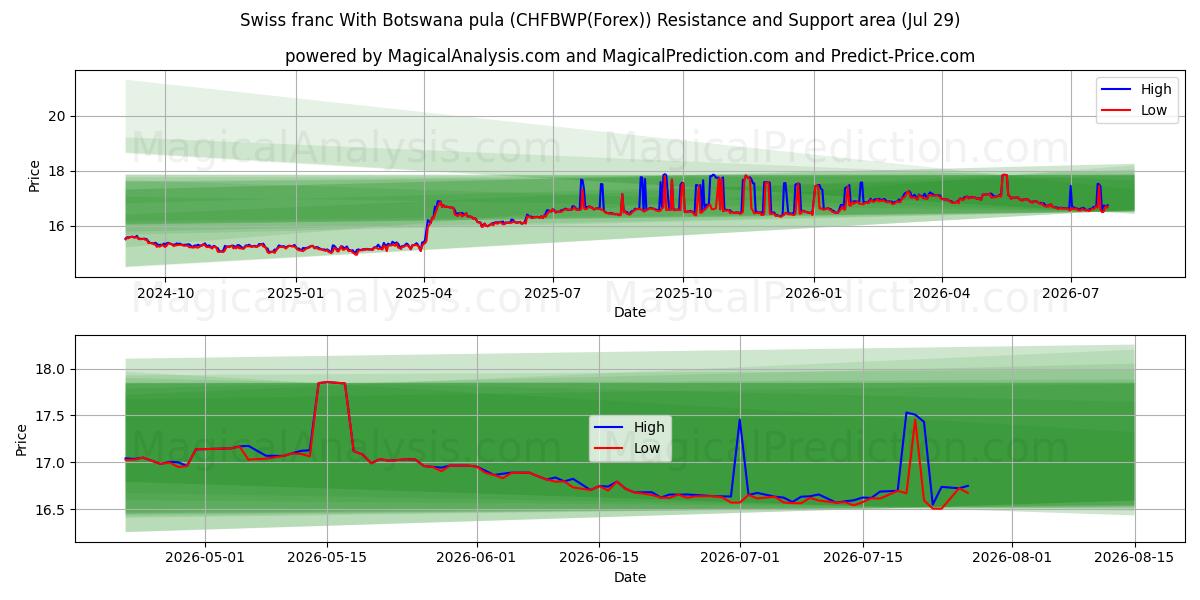Image resolution: width=1200 pixels, height=600 pixels.
Task: Click the '2026-06-15' tick label
Action: (598, 558)
